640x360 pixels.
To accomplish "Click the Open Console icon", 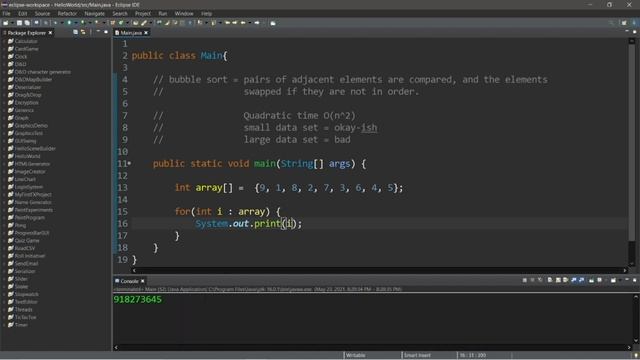I will coord(613,280).
